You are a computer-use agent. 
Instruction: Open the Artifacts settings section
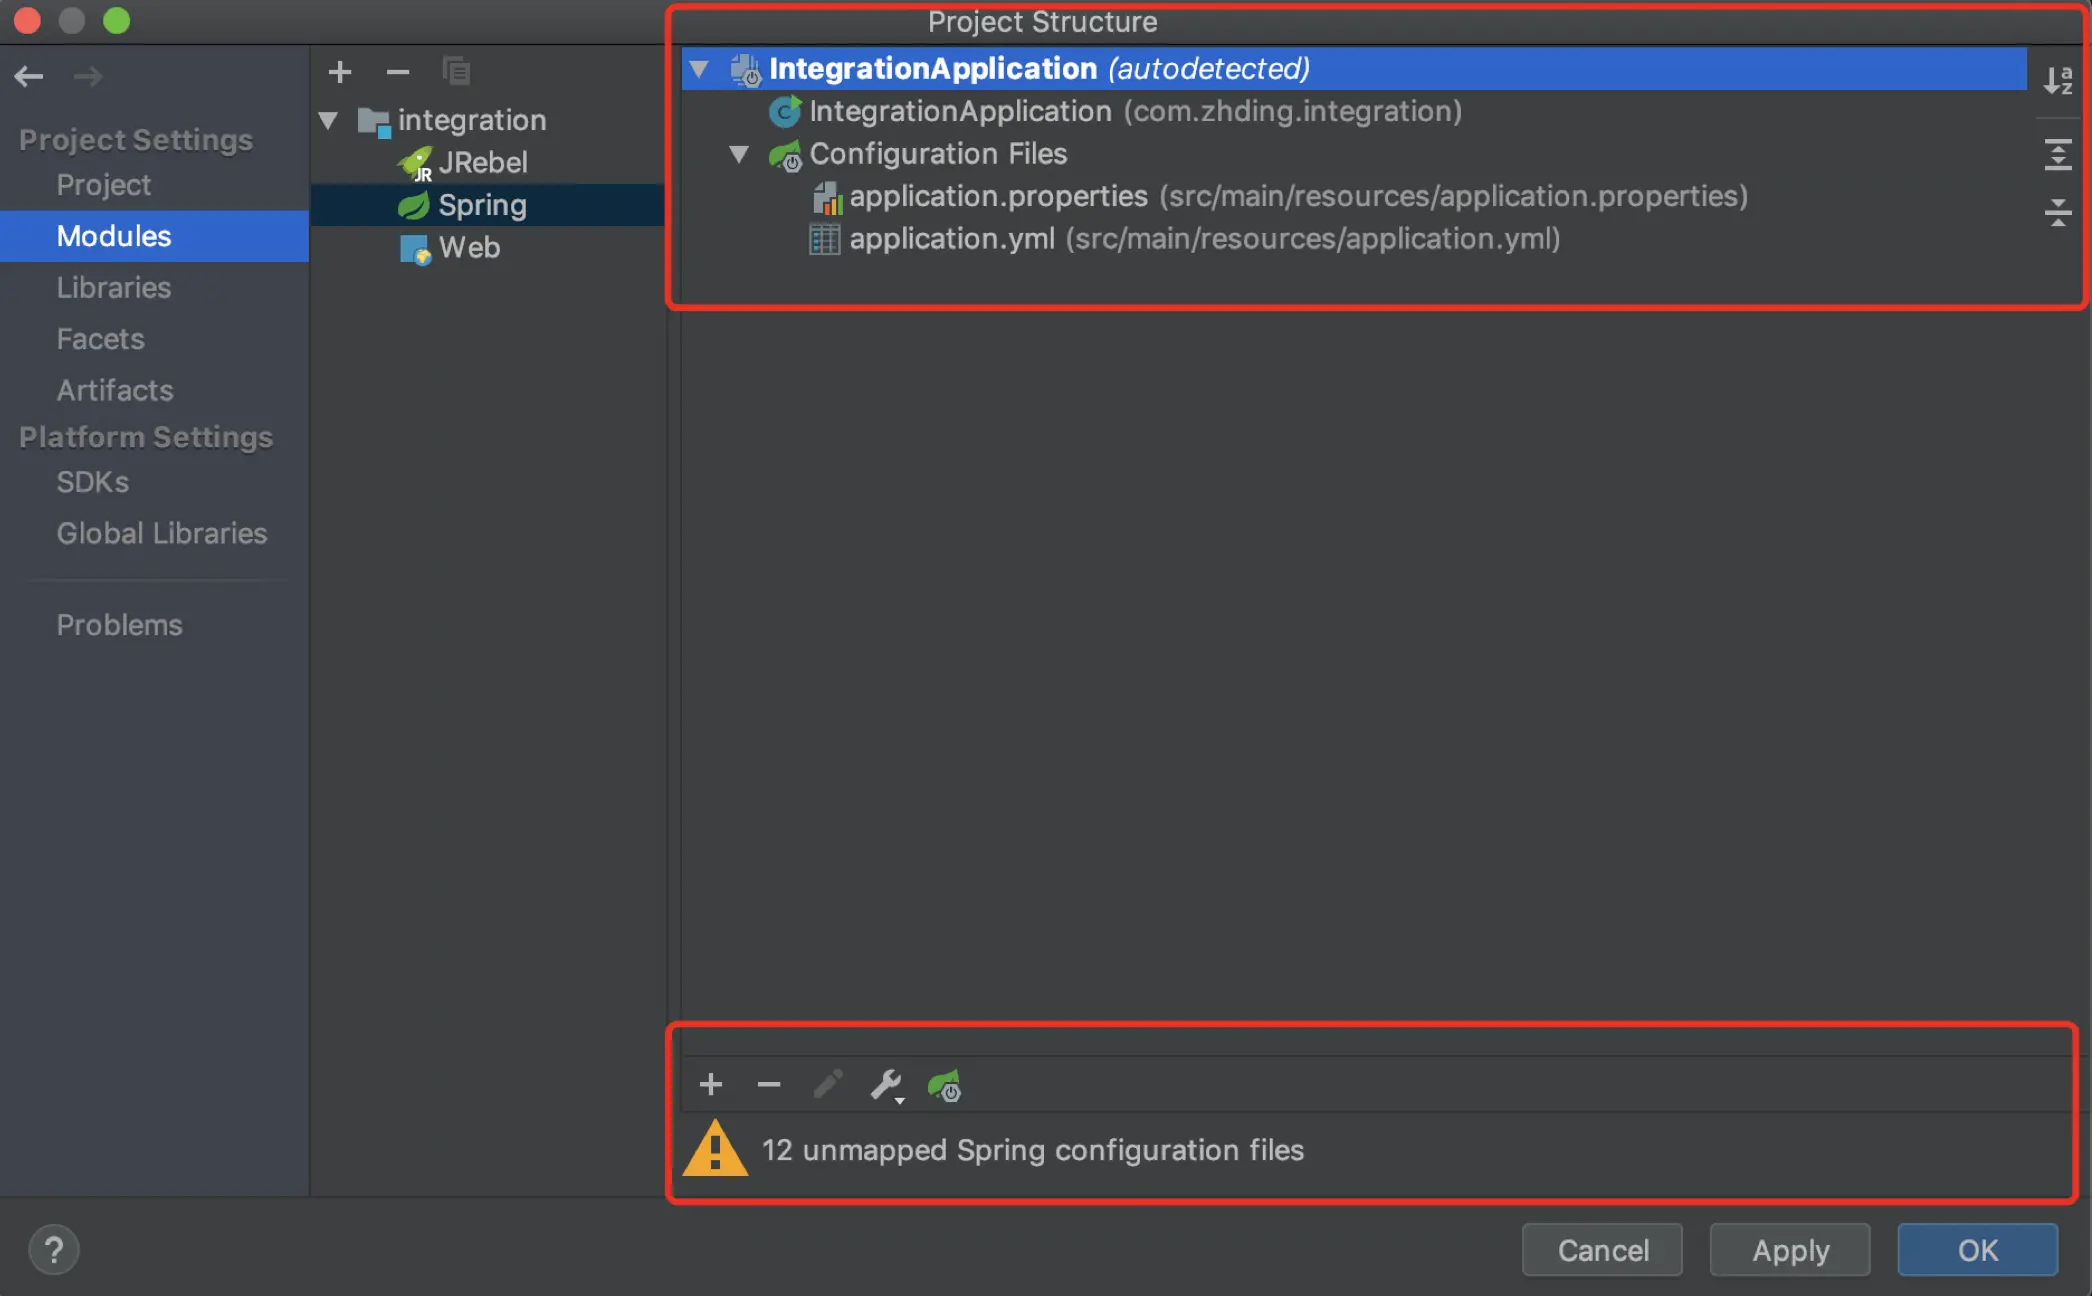(x=114, y=390)
